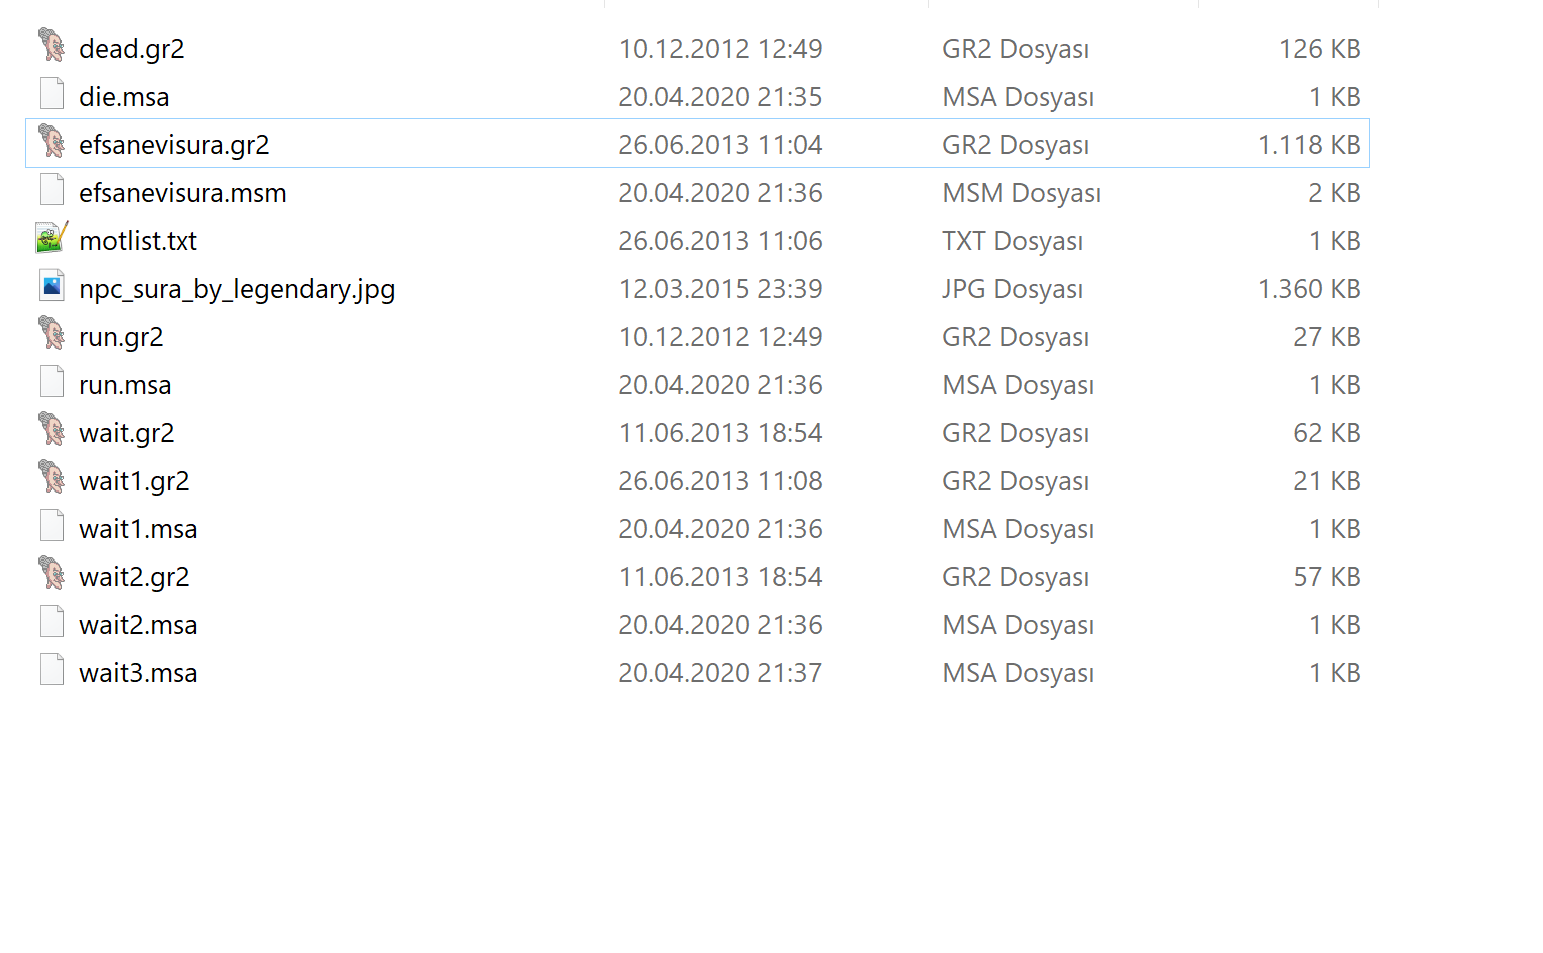This screenshot has width=1543, height=953.
Task: Click the 2 KB size of efsanevisura.msm
Action: tap(1334, 193)
